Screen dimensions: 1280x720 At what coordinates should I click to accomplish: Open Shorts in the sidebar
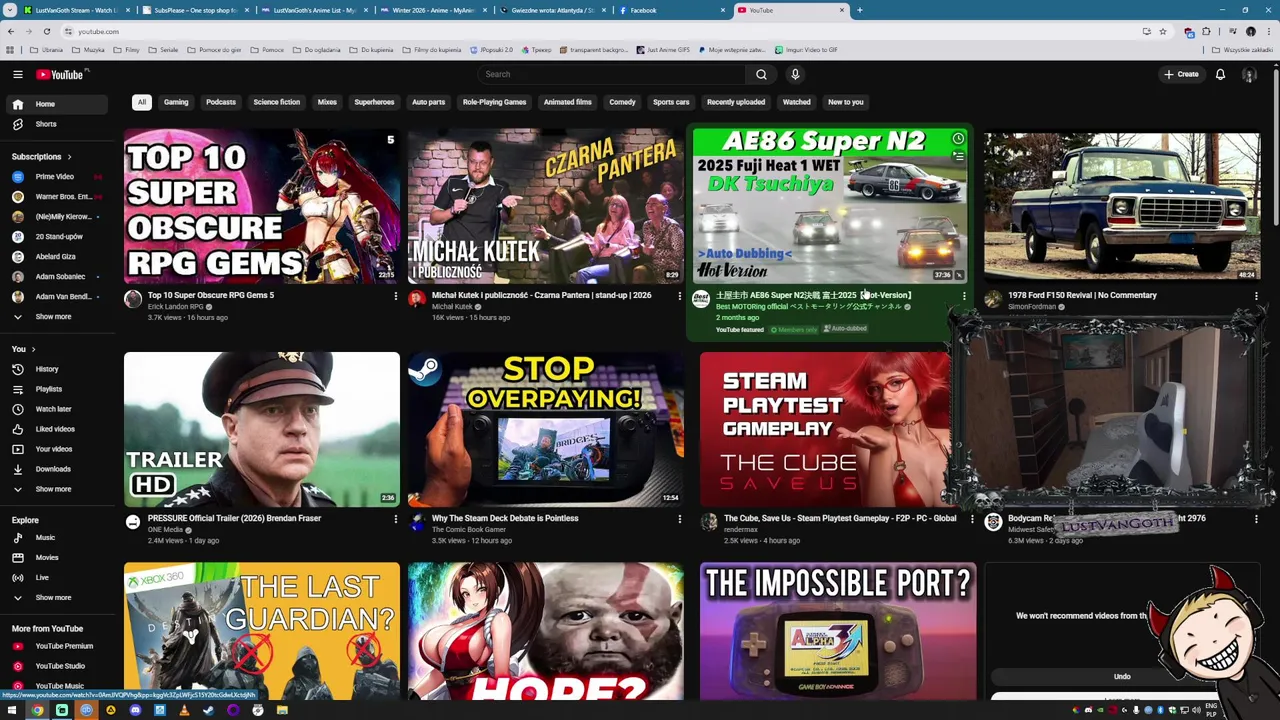click(55, 124)
